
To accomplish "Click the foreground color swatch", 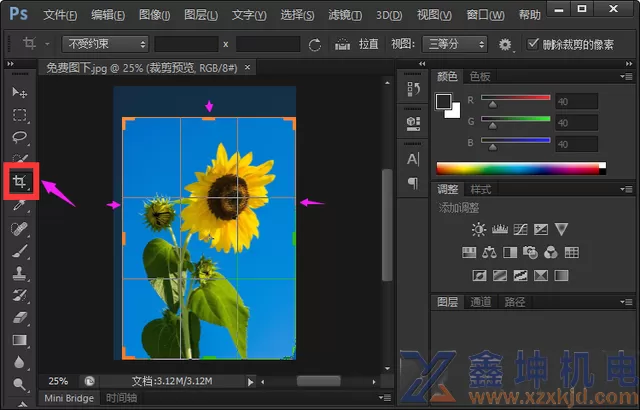I will tap(444, 102).
